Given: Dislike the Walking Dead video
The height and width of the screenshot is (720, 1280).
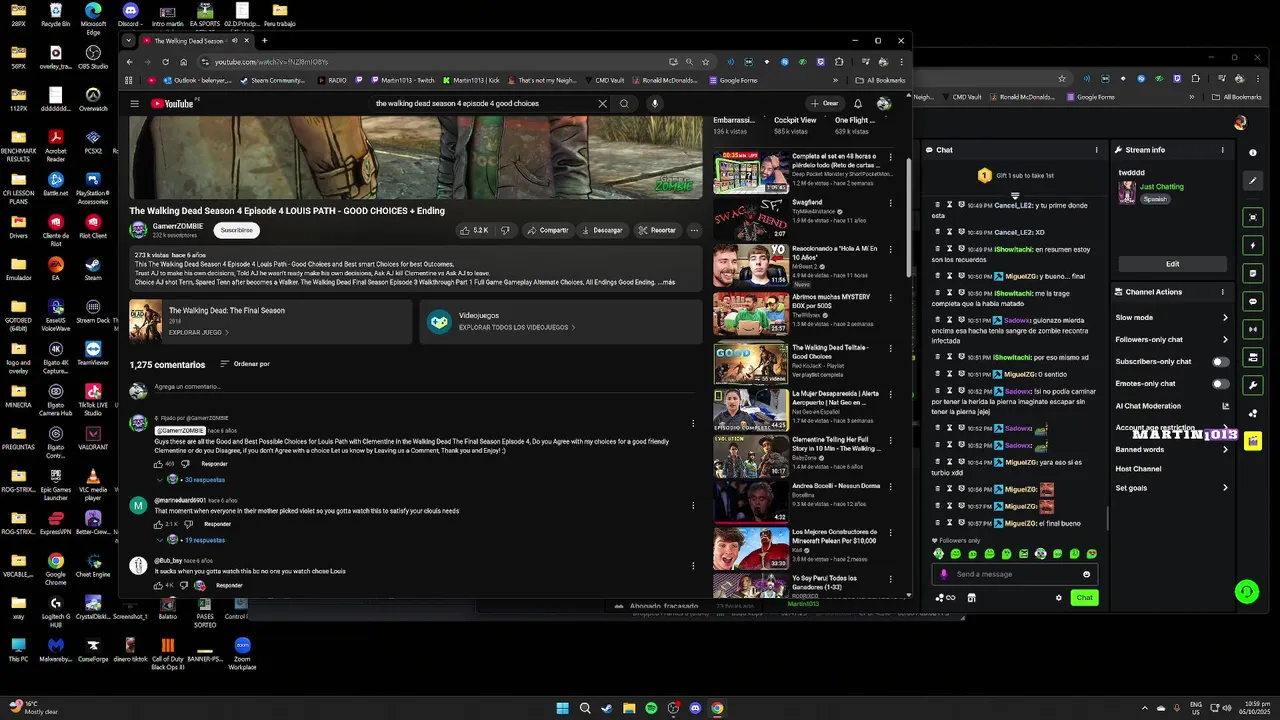Looking at the screenshot, I should 505,230.
